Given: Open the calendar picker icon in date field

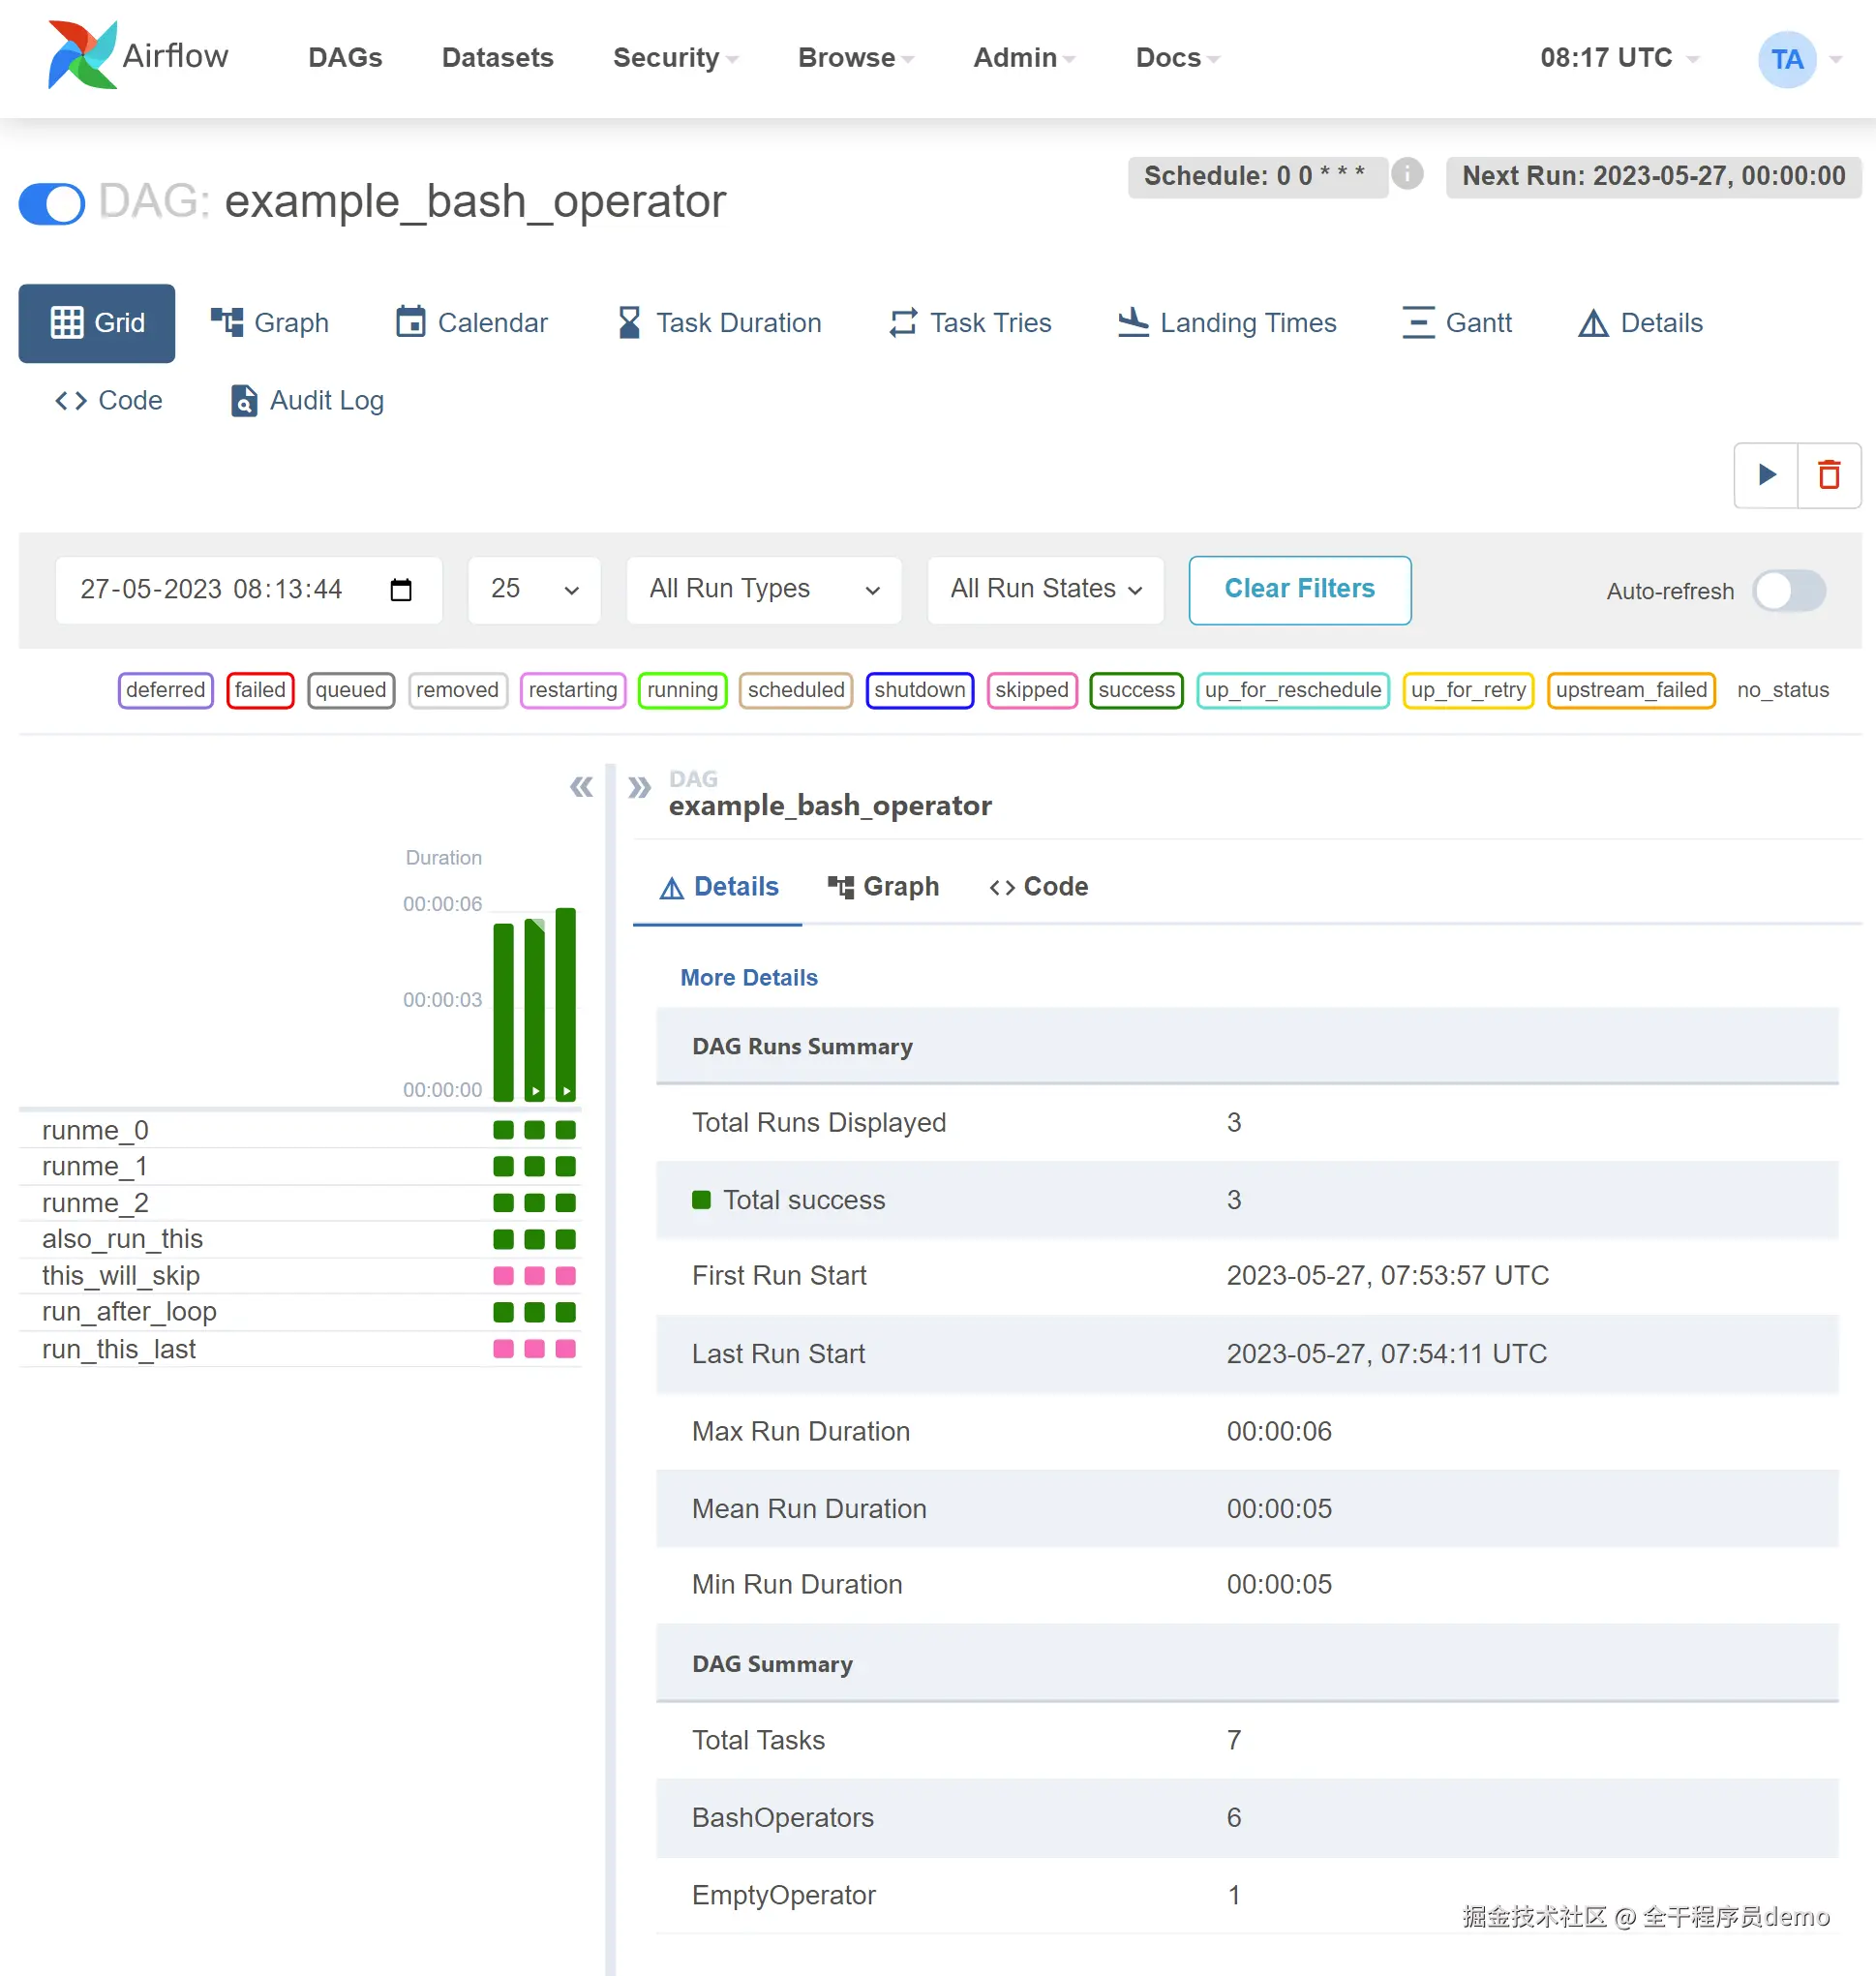Looking at the screenshot, I should (401, 590).
